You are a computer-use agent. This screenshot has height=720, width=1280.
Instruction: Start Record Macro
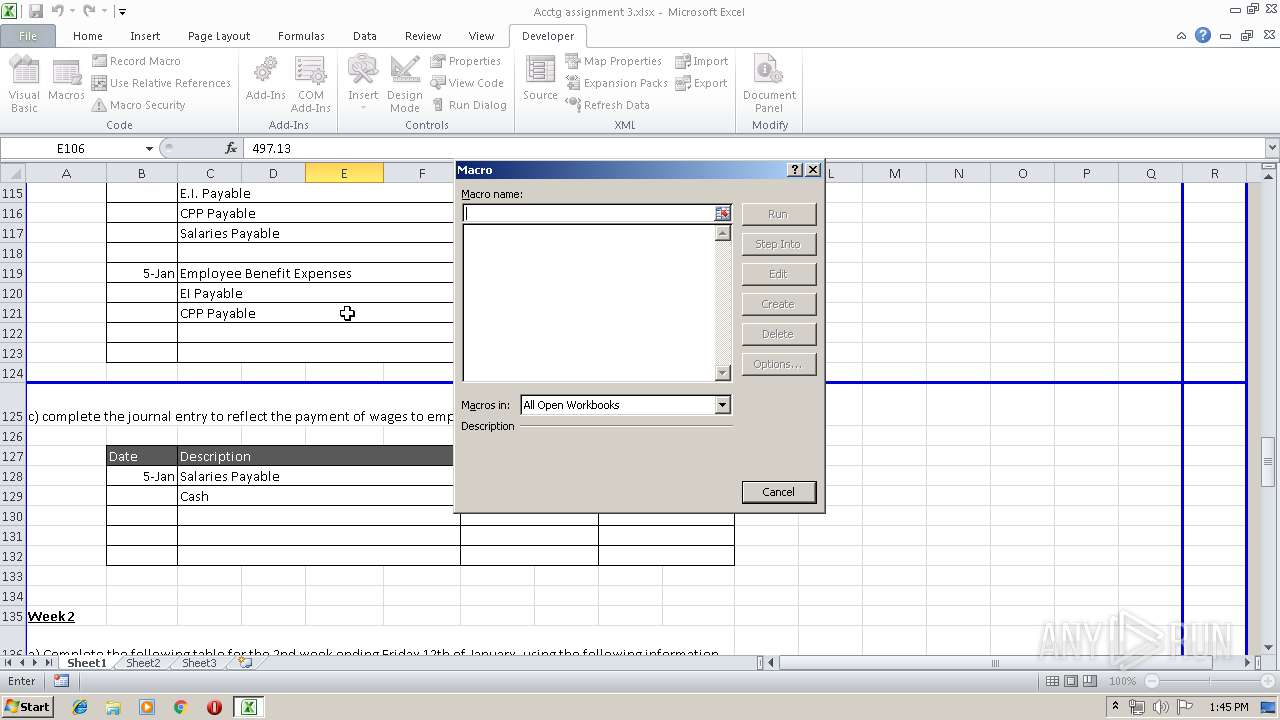[136, 61]
